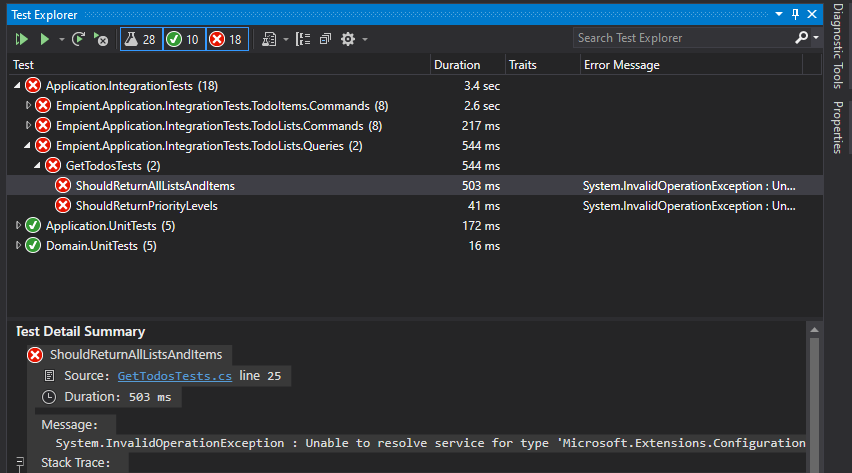Click error message of ShouldReturnPriorityLevels row
This screenshot has height=473, width=852.
point(689,206)
